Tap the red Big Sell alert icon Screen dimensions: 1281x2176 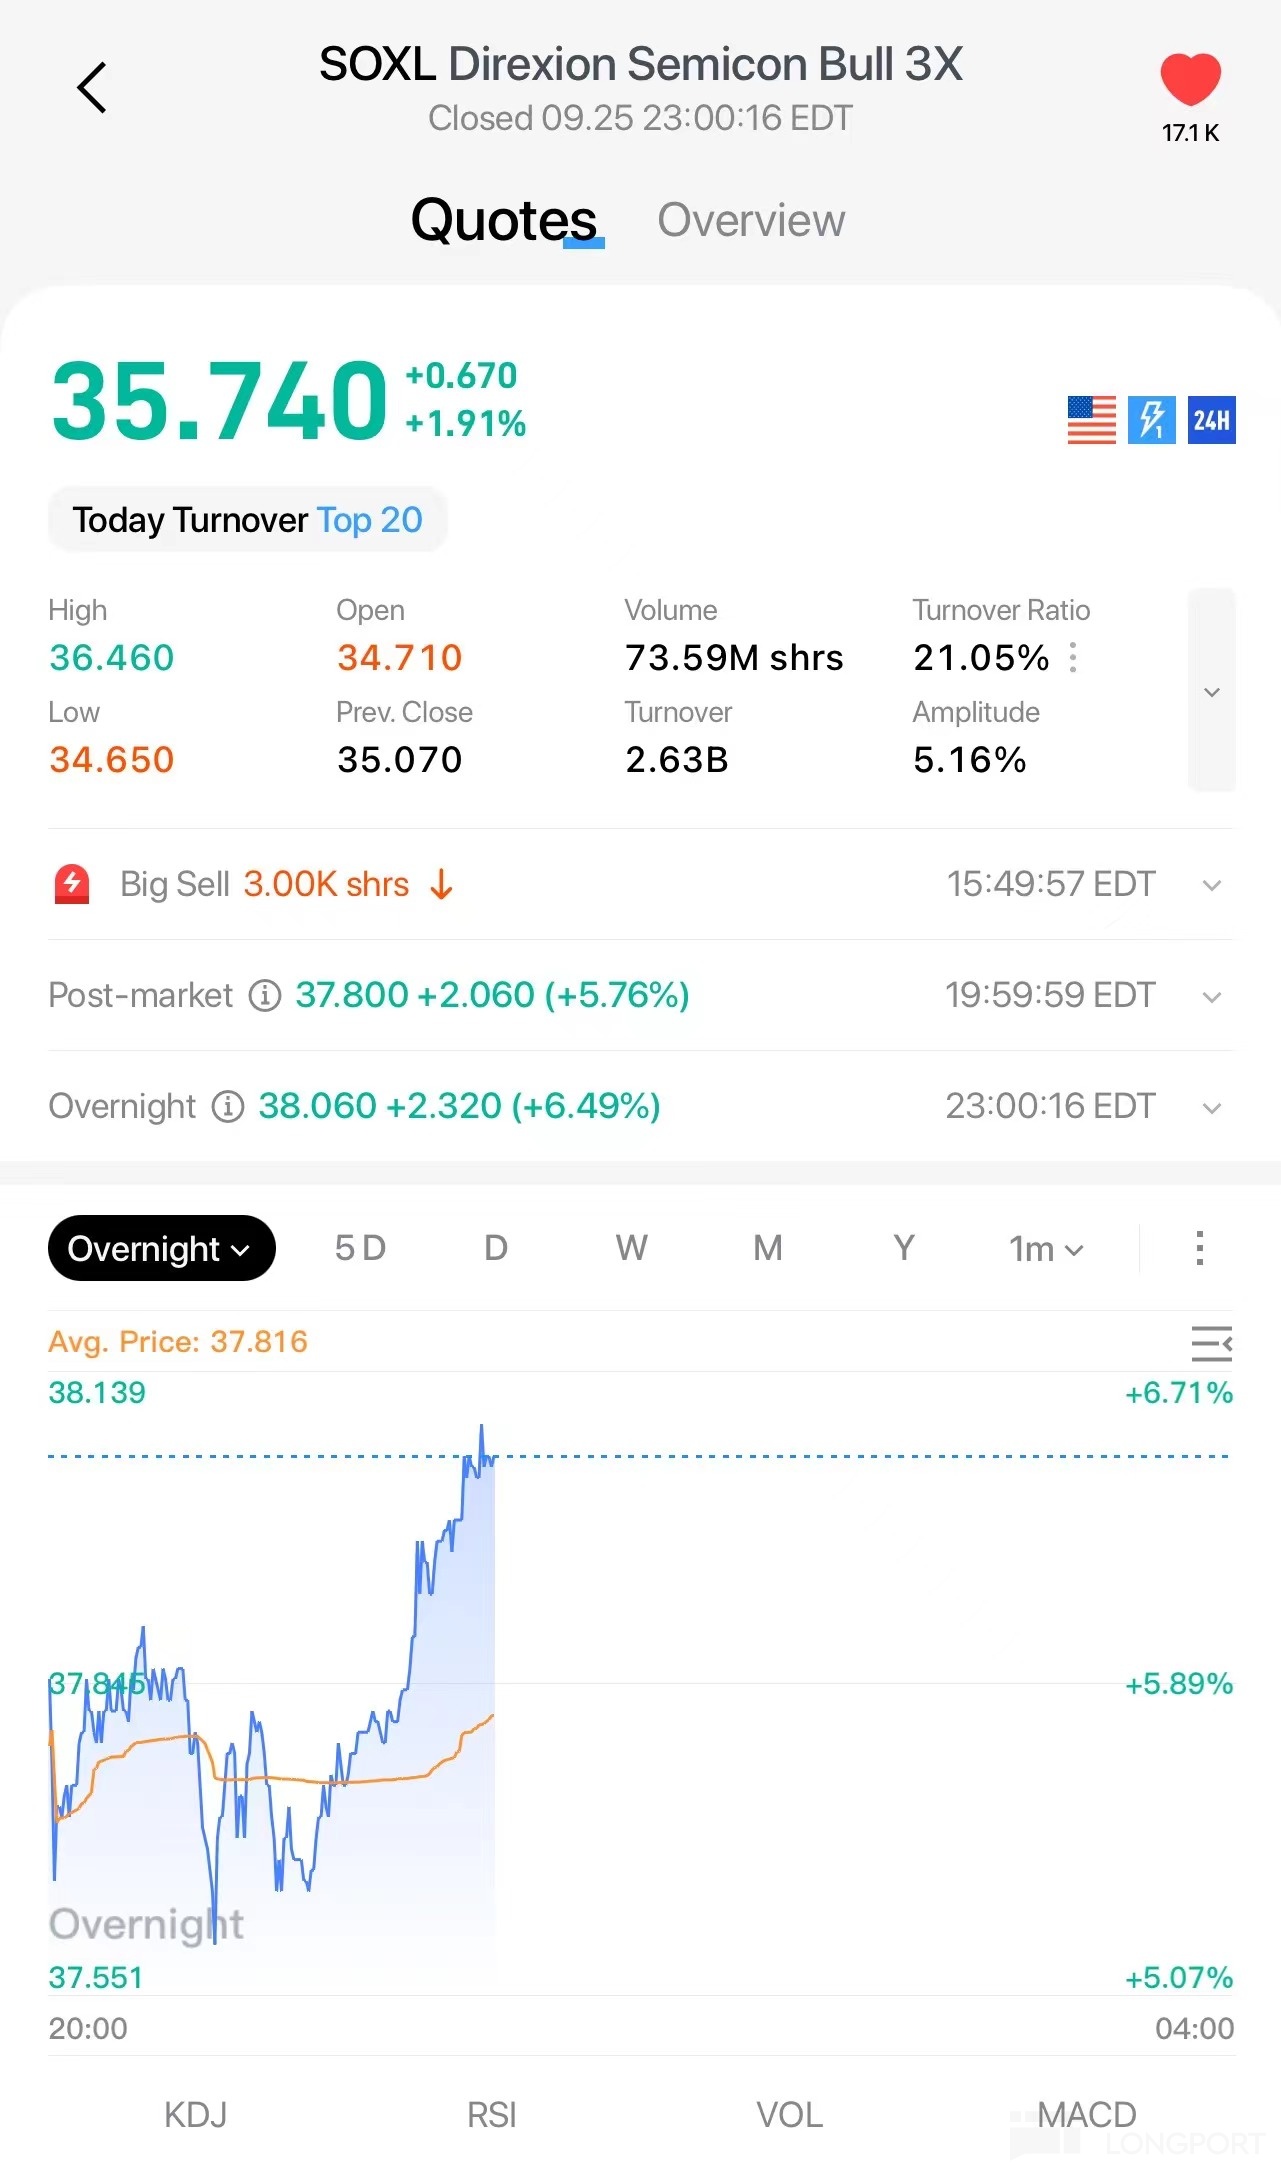click(72, 885)
